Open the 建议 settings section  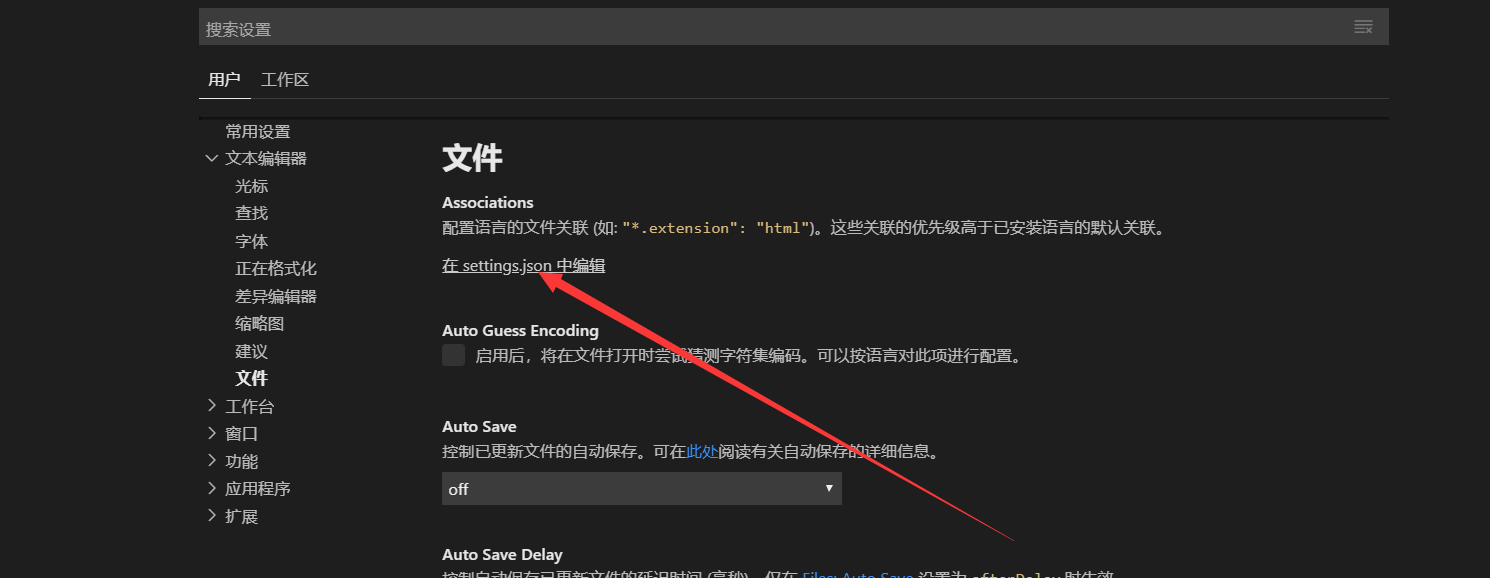coord(251,350)
